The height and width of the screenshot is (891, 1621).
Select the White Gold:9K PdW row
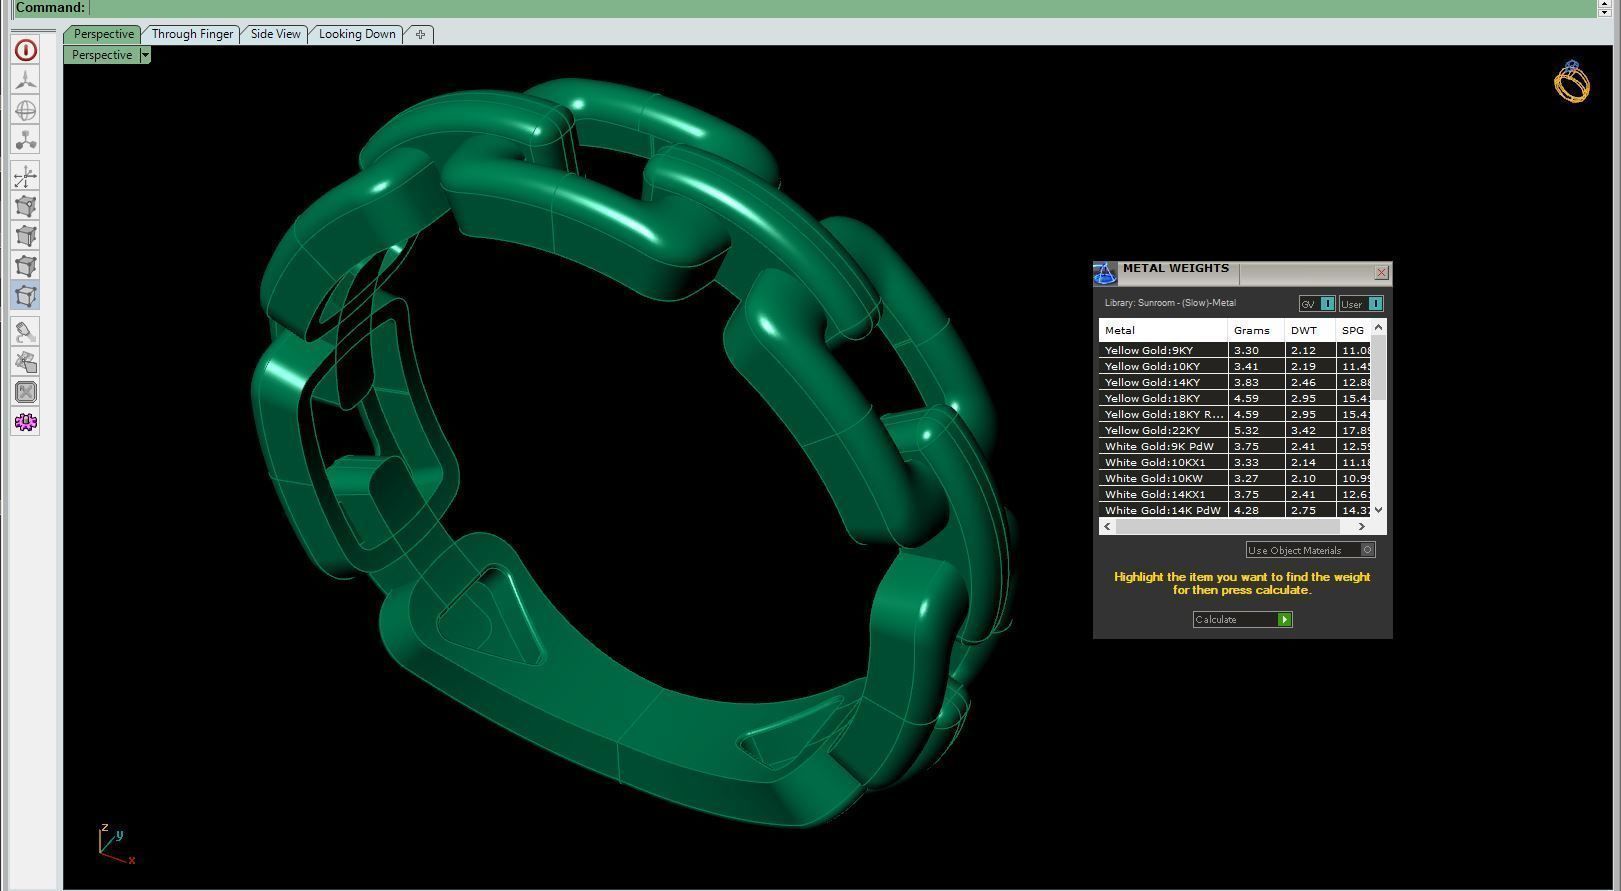coord(1236,446)
